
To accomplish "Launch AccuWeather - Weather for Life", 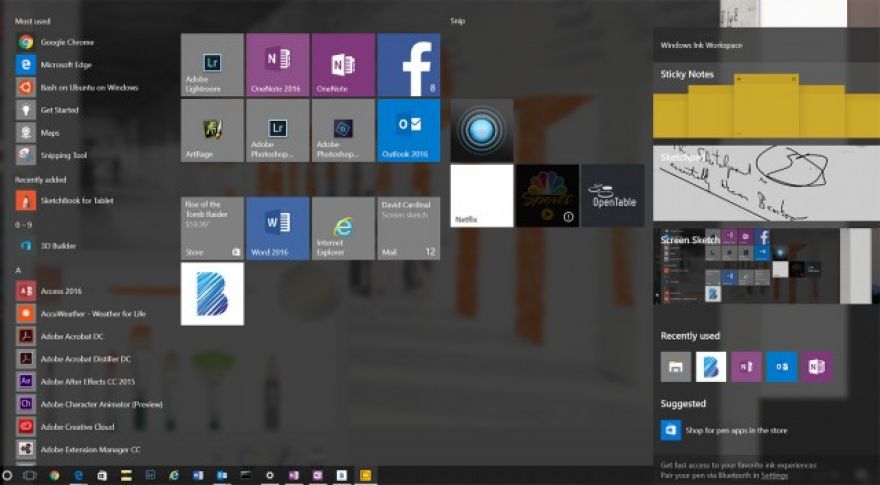I will pos(81,313).
